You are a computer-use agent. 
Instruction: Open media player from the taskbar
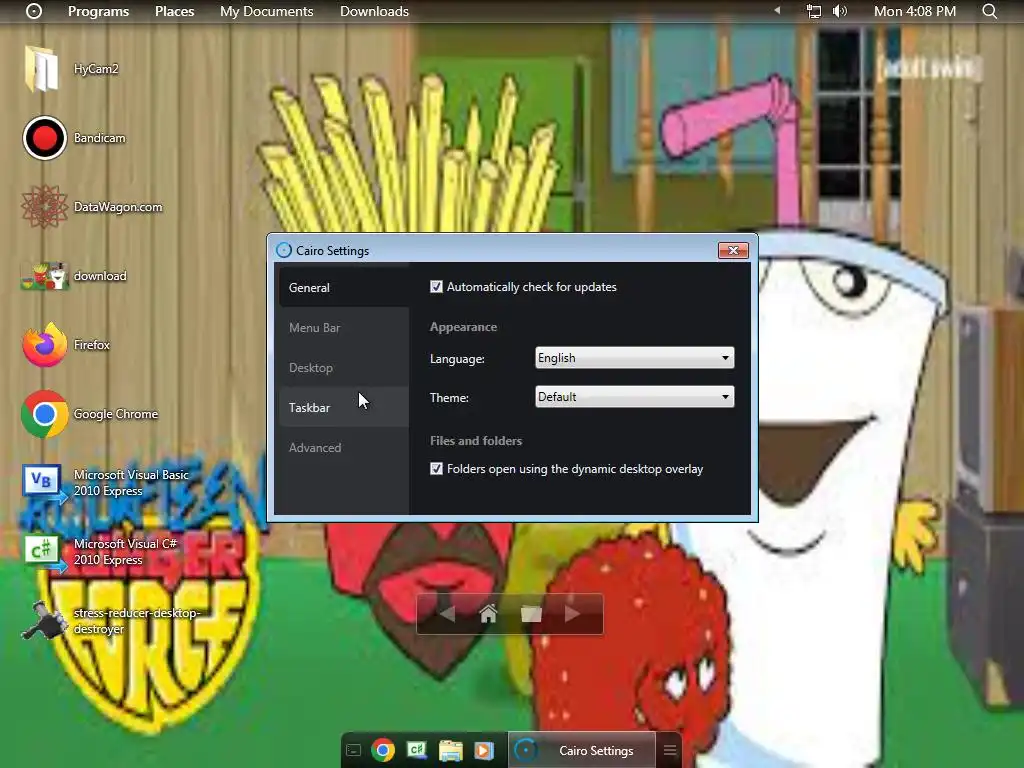pos(484,750)
